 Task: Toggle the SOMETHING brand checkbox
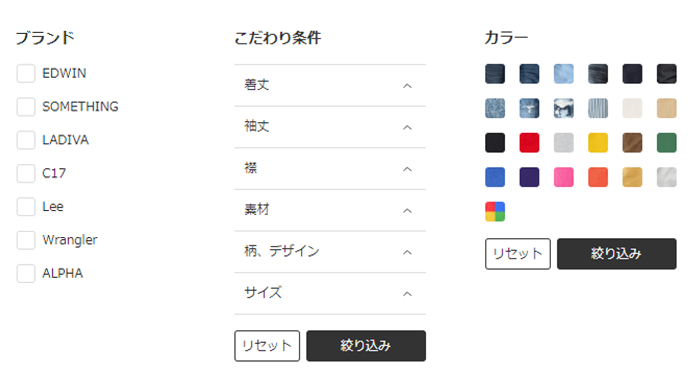tap(26, 107)
